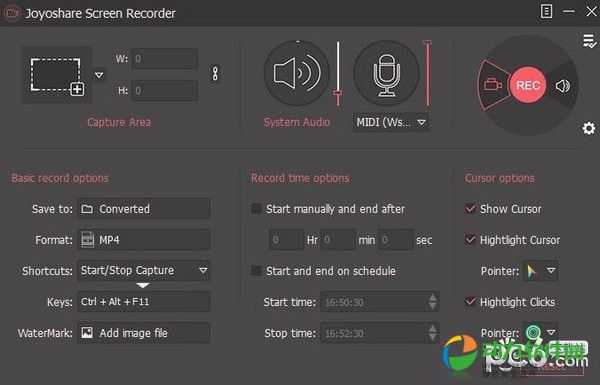Click the Save to Converted folder field
This screenshot has height=385, width=600.
143,209
